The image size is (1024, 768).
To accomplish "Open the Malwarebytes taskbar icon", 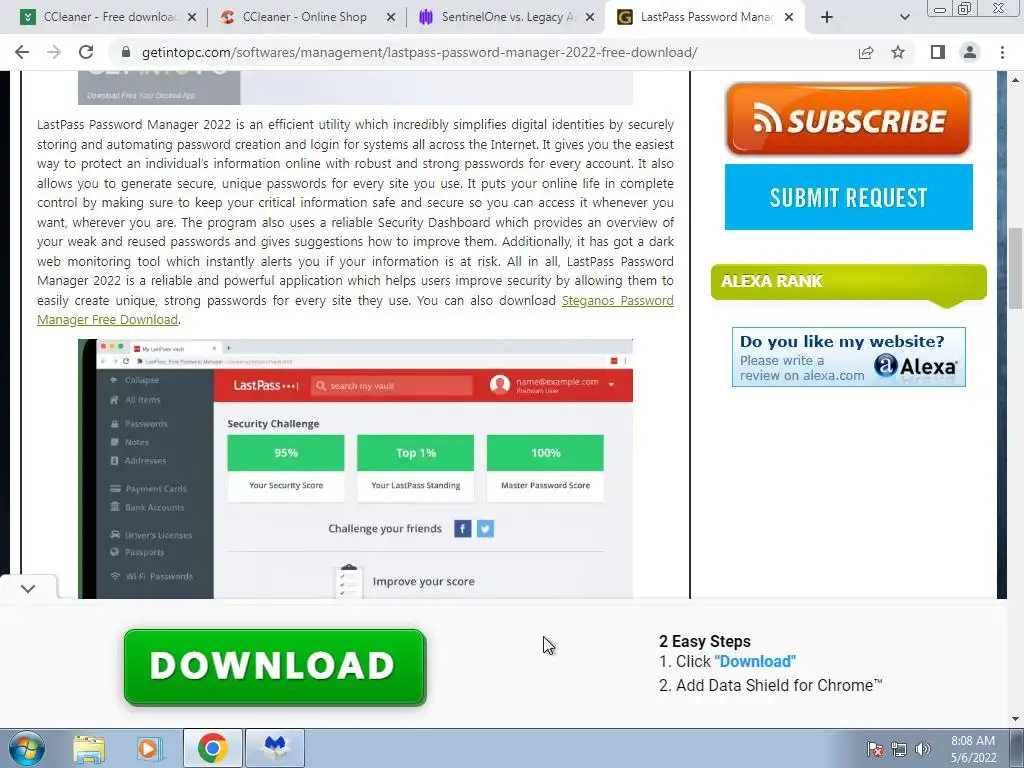I will (x=275, y=748).
